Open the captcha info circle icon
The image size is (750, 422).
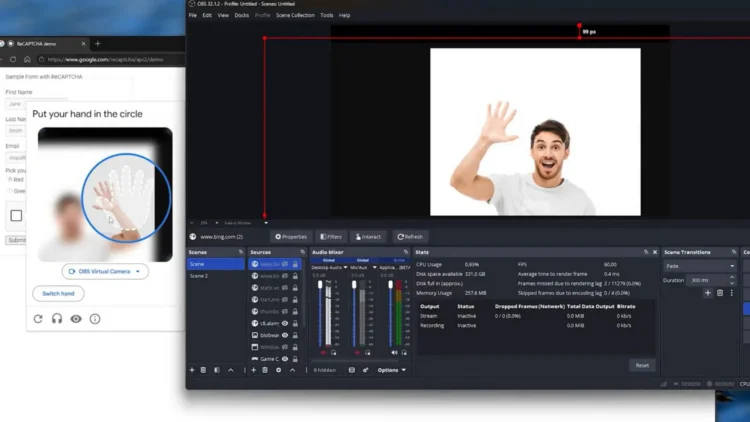95,319
